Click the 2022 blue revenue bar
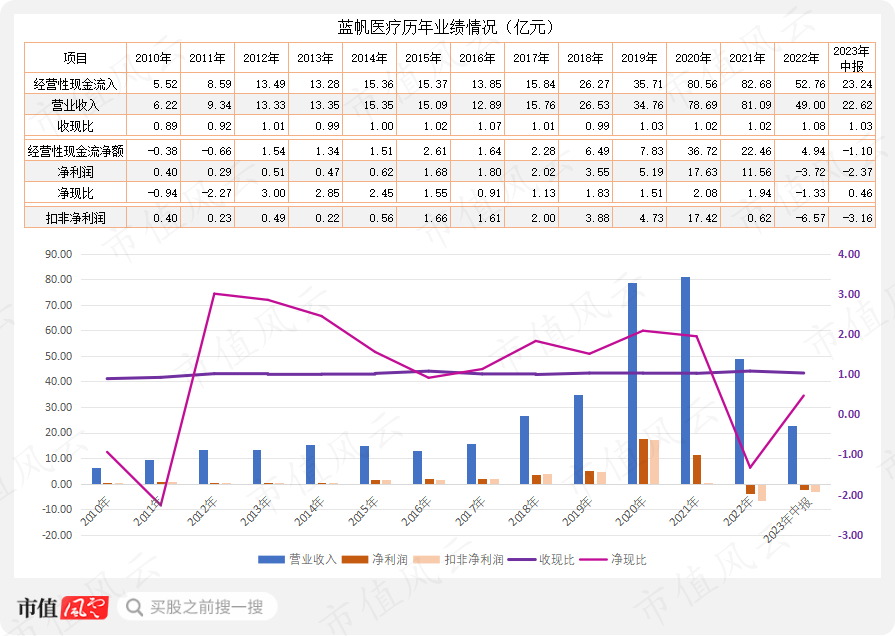Screen dimensions: 895x636 pos(739,421)
